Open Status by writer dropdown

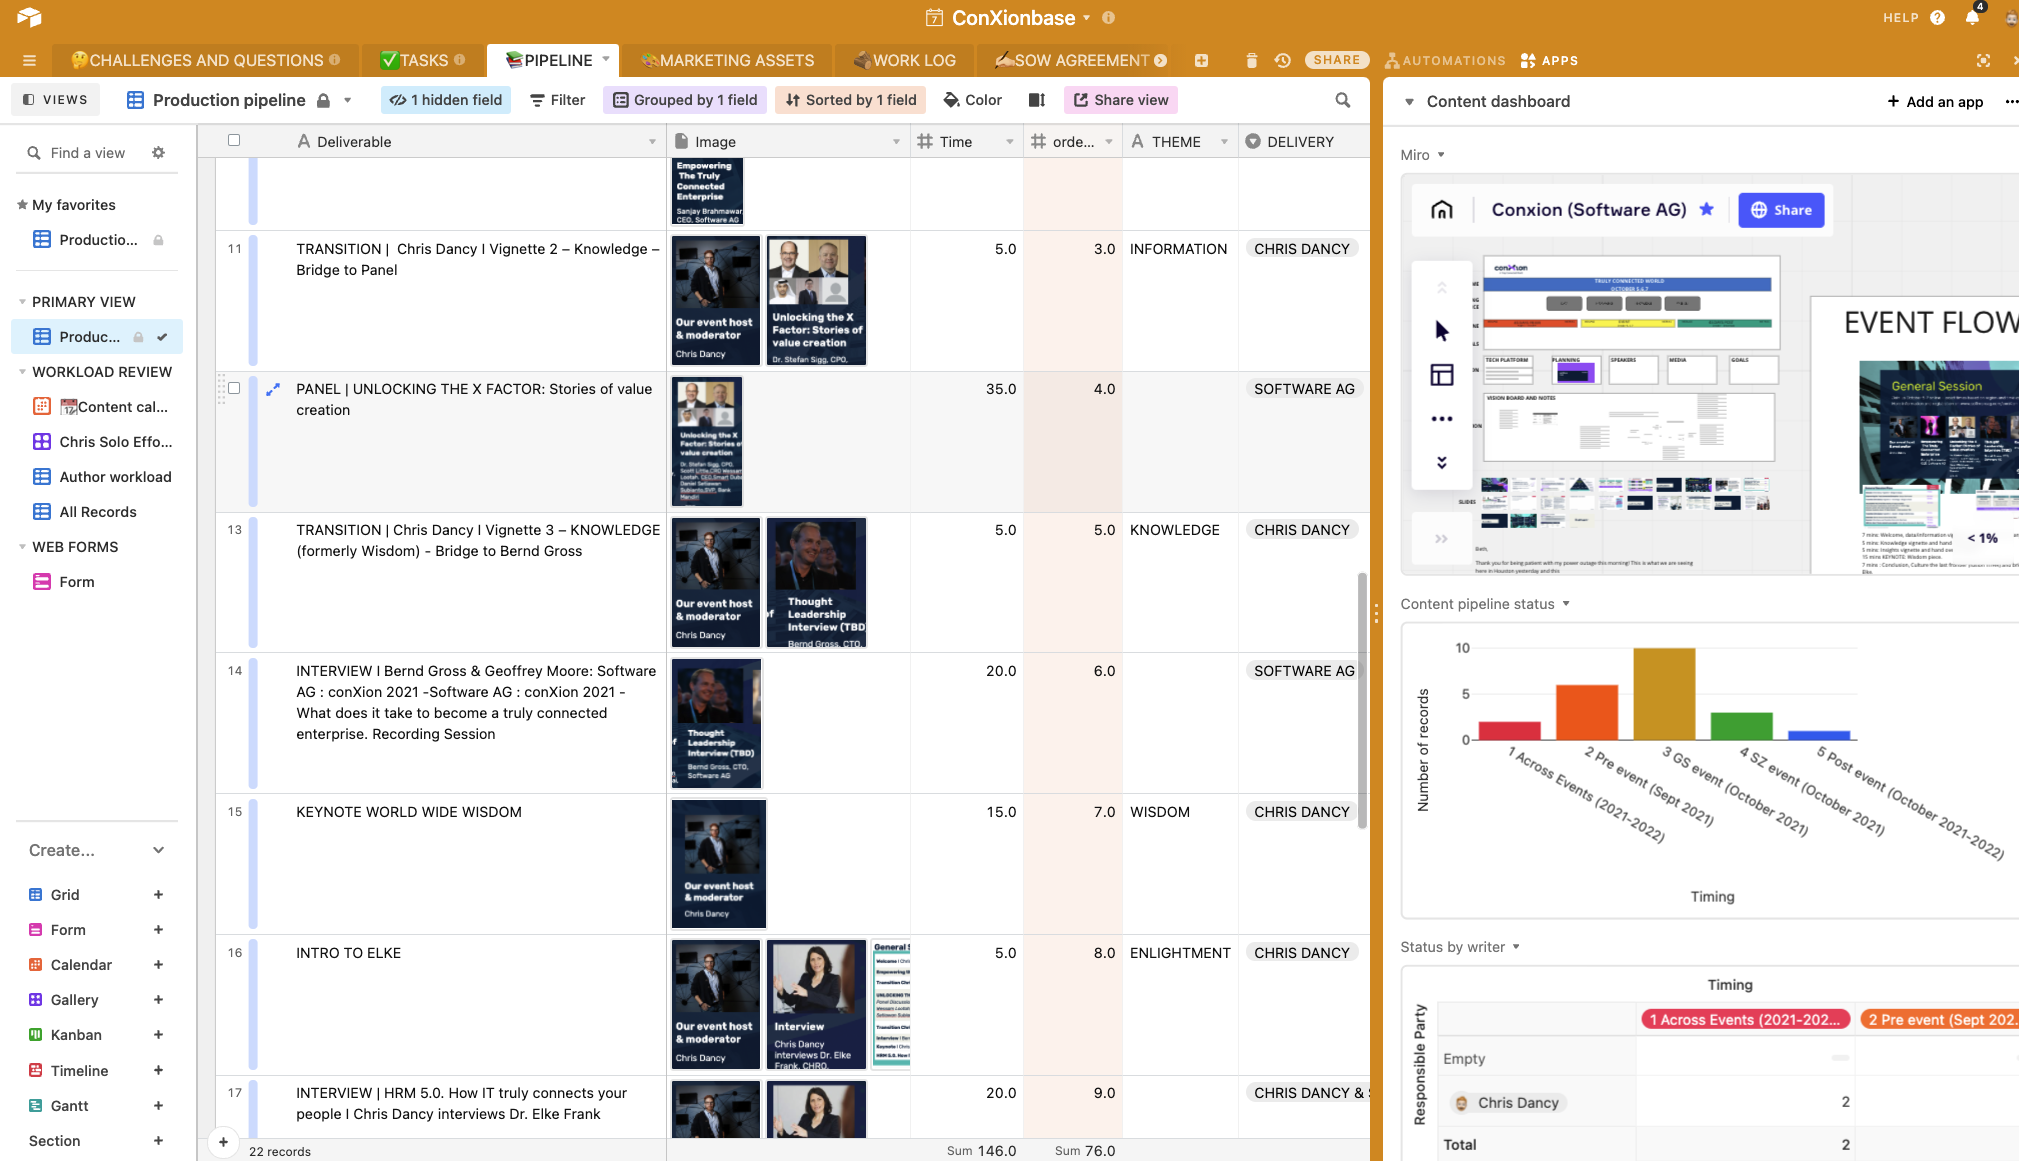(1516, 947)
